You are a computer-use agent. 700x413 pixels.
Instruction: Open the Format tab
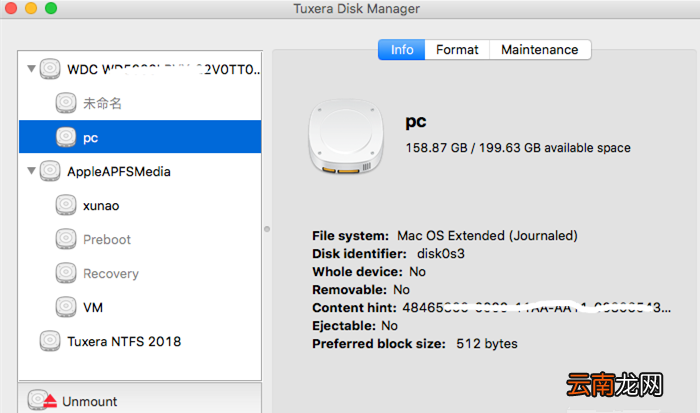(457, 50)
